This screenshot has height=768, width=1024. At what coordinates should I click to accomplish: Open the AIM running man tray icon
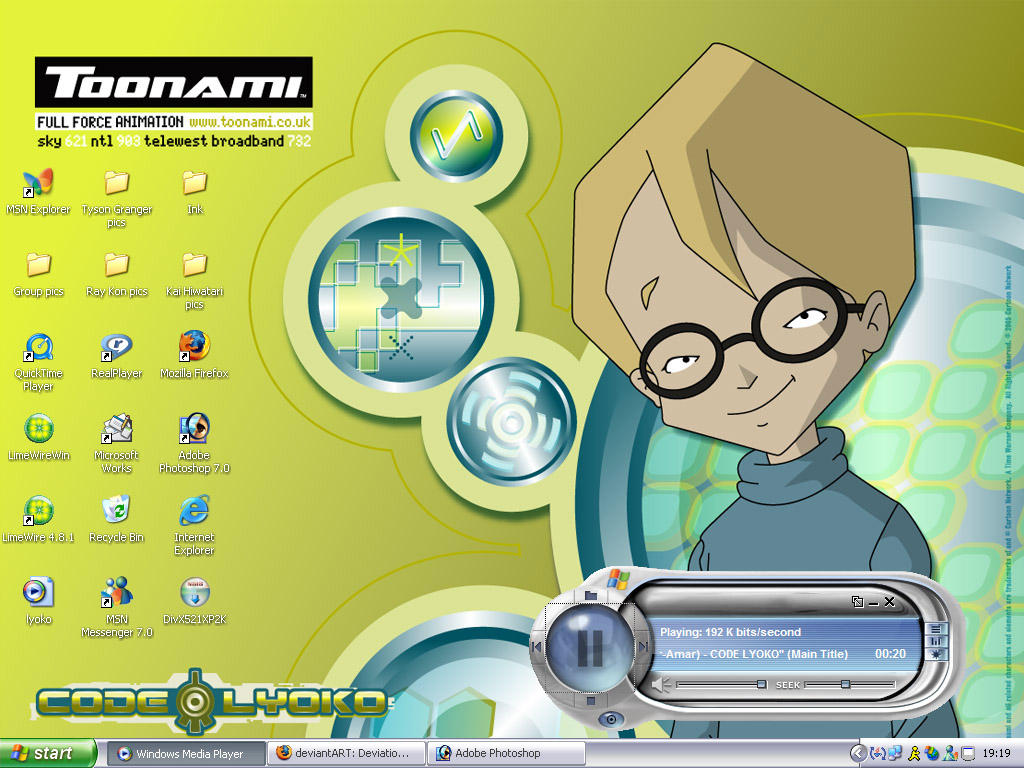click(x=915, y=753)
